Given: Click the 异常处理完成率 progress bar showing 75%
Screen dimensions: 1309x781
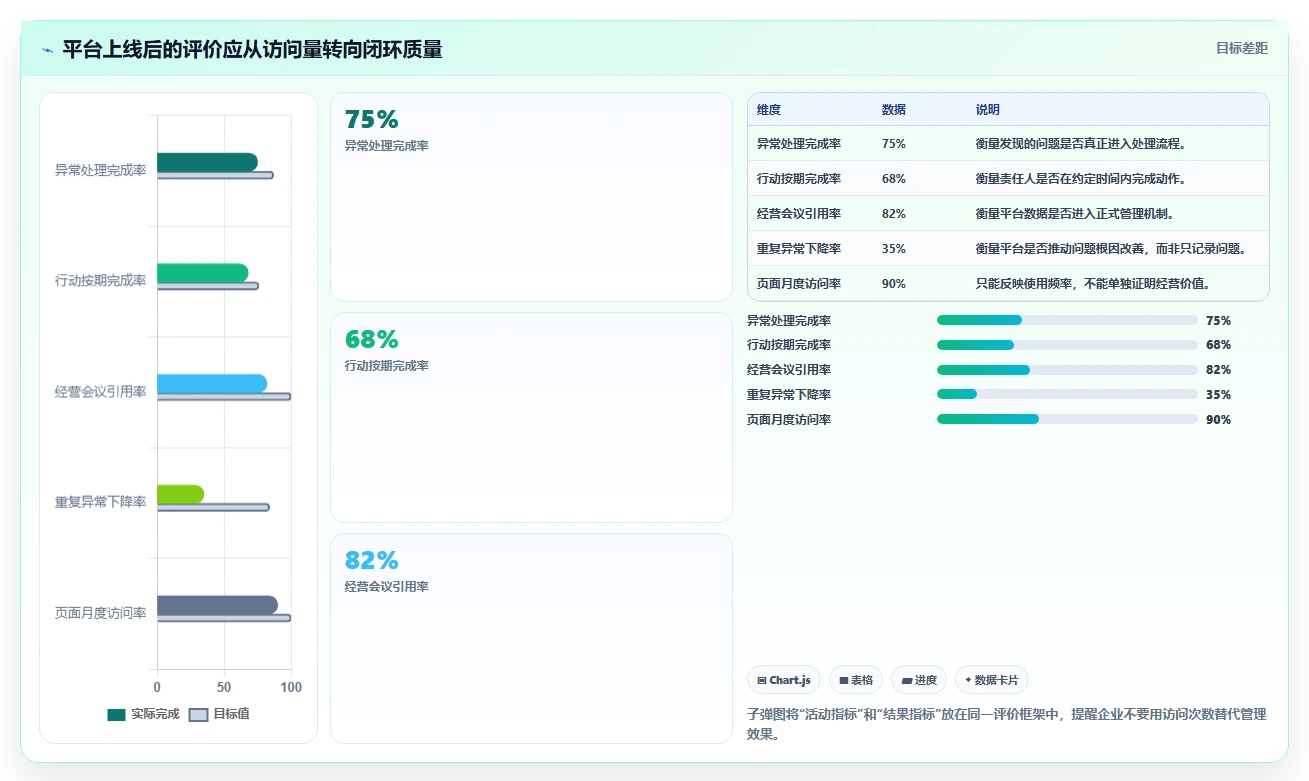Looking at the screenshot, I should pyautogui.click(x=1067, y=320).
